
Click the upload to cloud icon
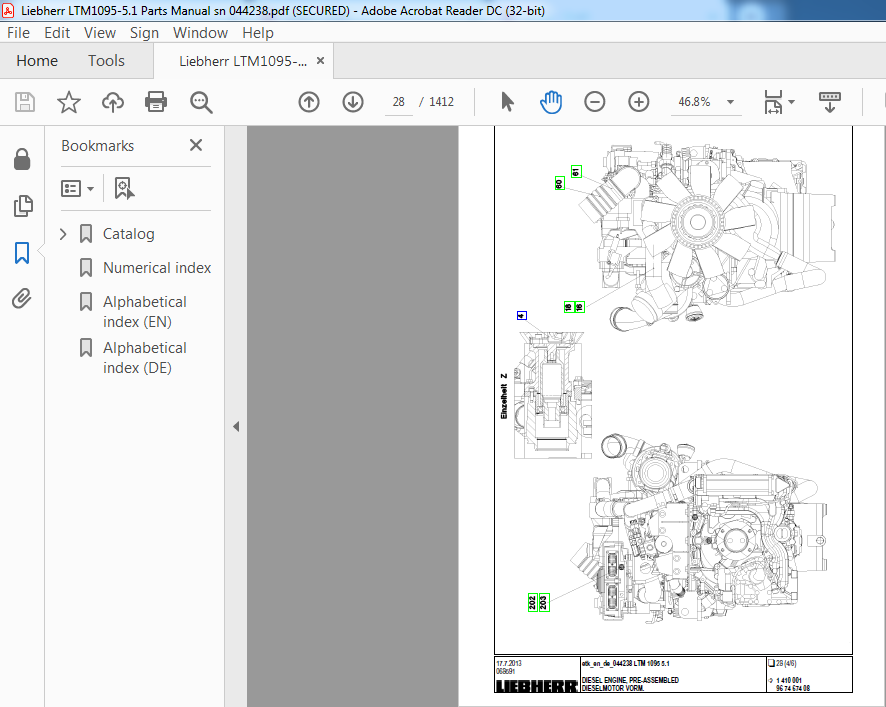coord(112,102)
